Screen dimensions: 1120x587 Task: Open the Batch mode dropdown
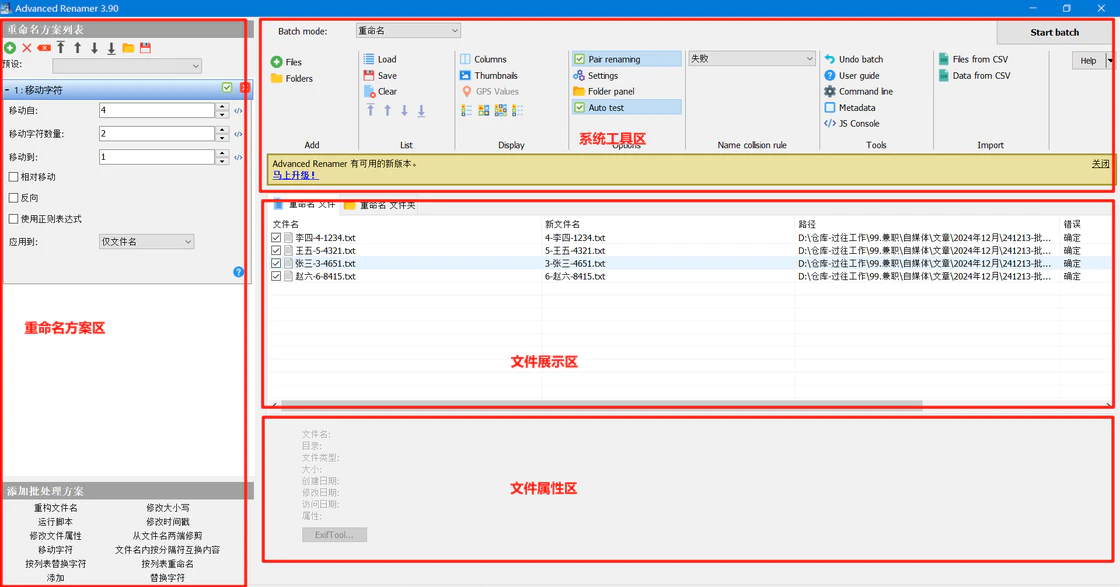(409, 30)
